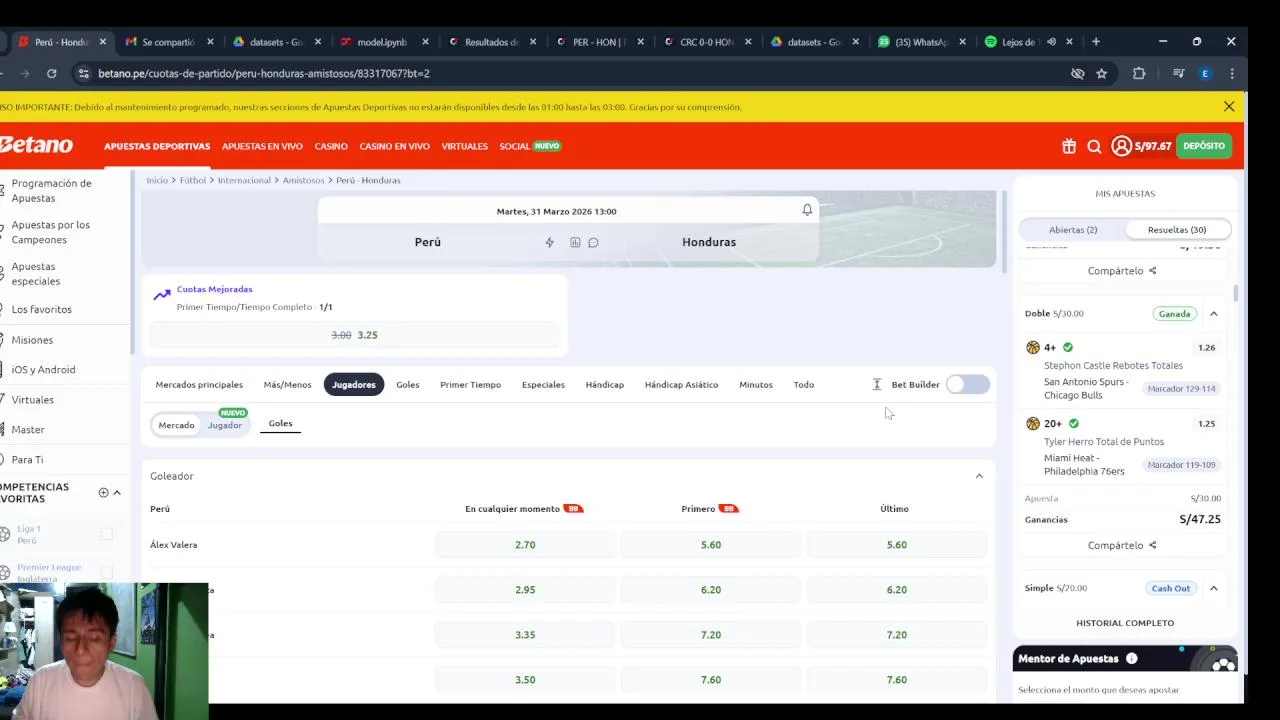This screenshot has height=720, width=1280.
Task: Open the VIRTUALES menu item
Action: pos(464,146)
